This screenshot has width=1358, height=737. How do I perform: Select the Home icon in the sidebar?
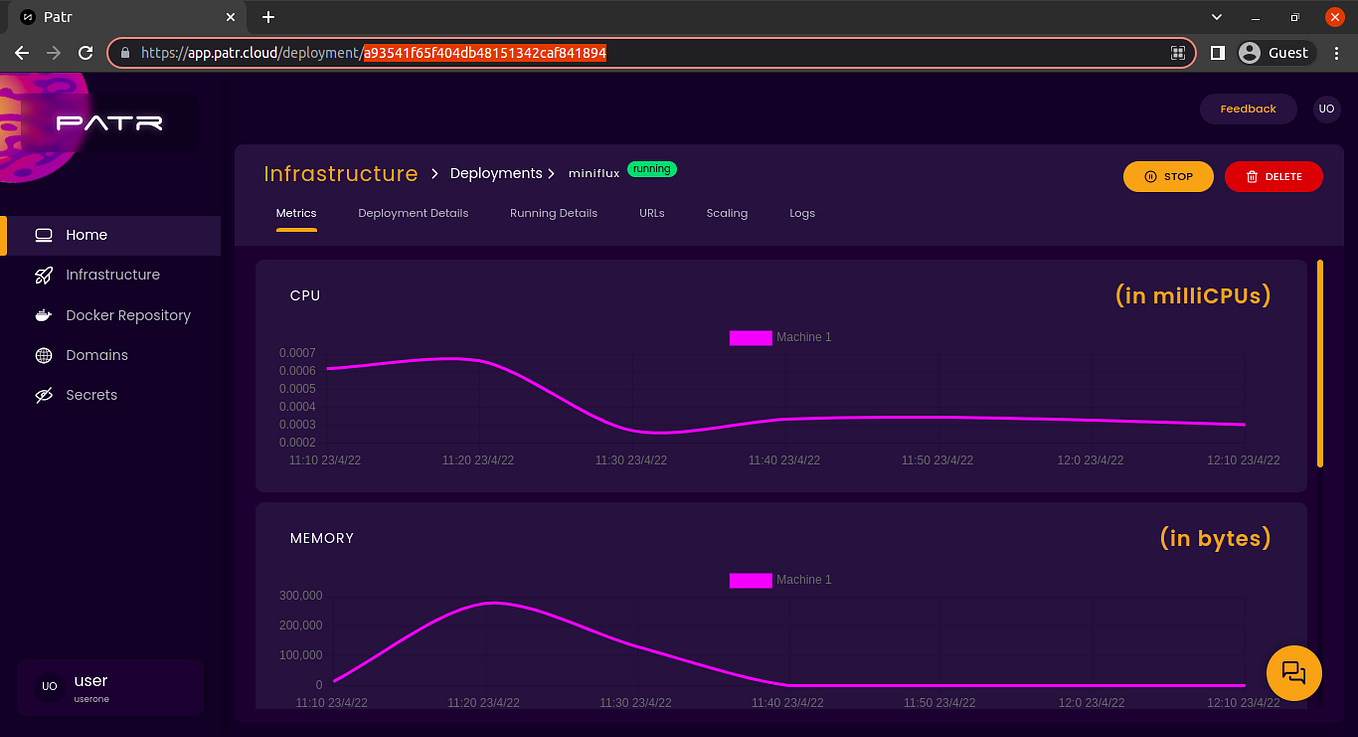pyautogui.click(x=43, y=234)
